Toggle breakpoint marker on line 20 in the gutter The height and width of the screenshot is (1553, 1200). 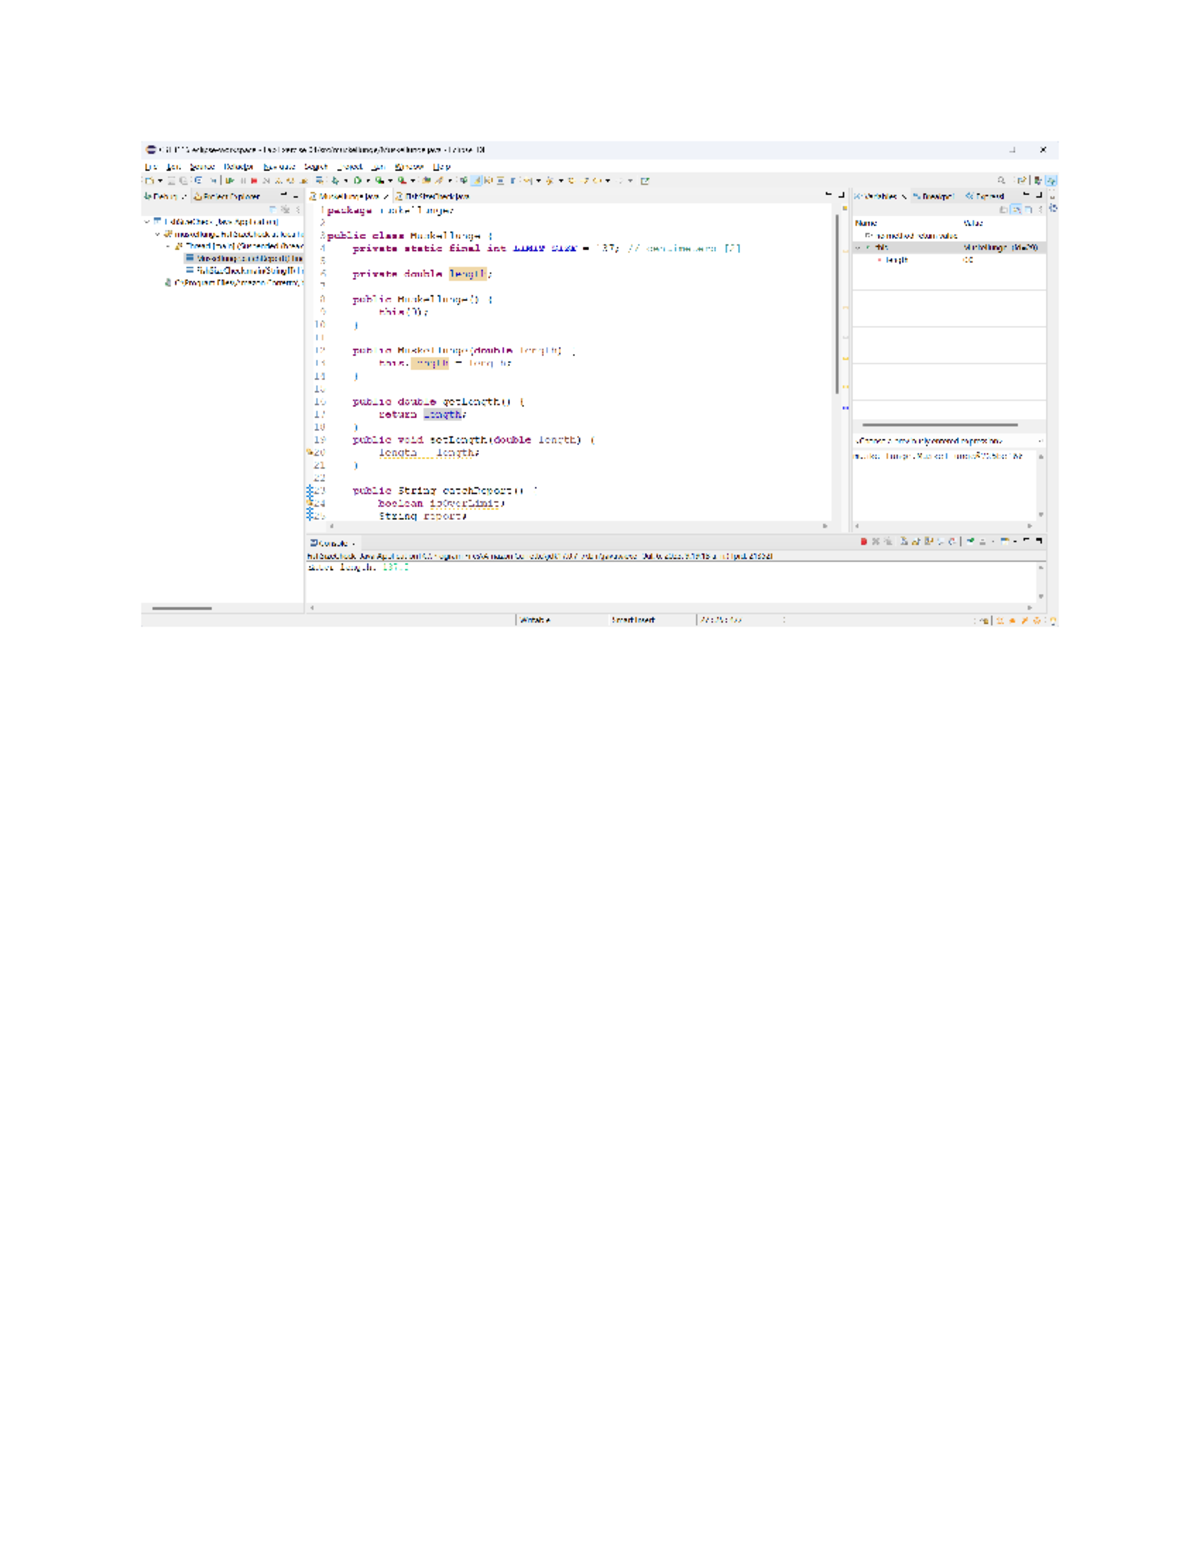[x=310, y=453]
